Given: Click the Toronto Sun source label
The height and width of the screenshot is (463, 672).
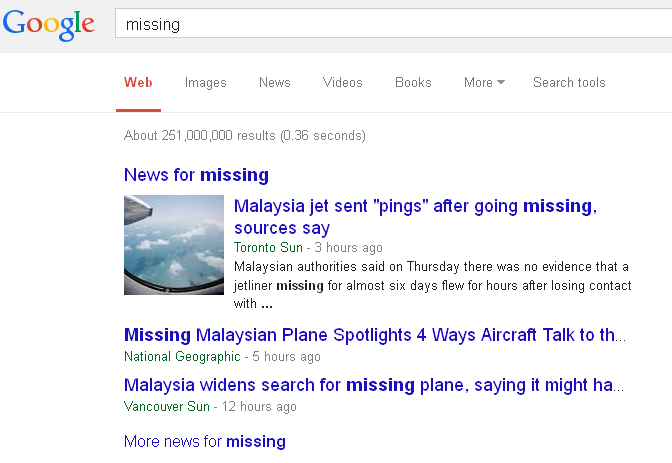Looking at the screenshot, I should (267, 247).
